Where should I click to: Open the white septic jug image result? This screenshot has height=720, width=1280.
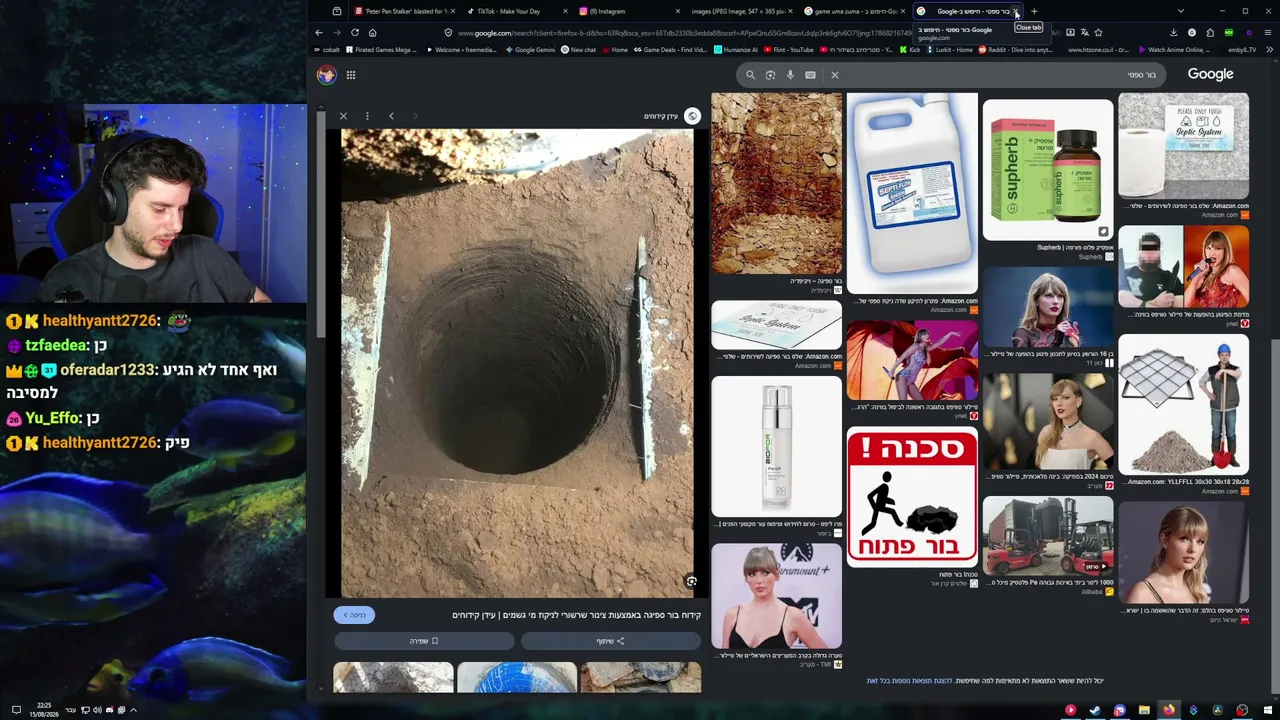tap(912, 194)
